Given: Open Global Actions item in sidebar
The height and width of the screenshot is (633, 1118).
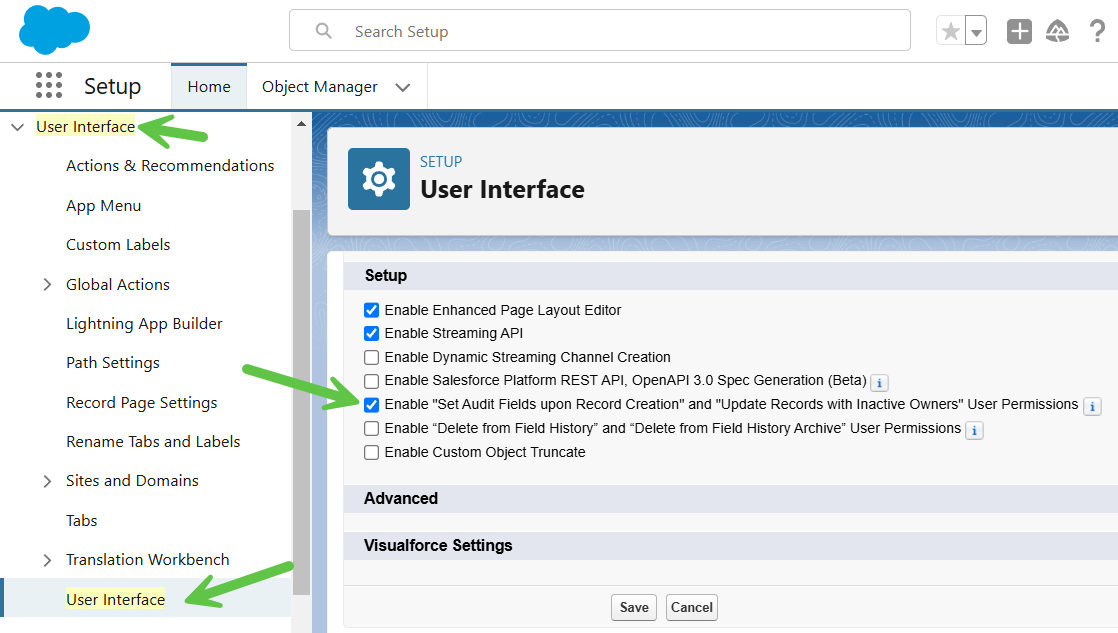Looking at the screenshot, I should (118, 284).
